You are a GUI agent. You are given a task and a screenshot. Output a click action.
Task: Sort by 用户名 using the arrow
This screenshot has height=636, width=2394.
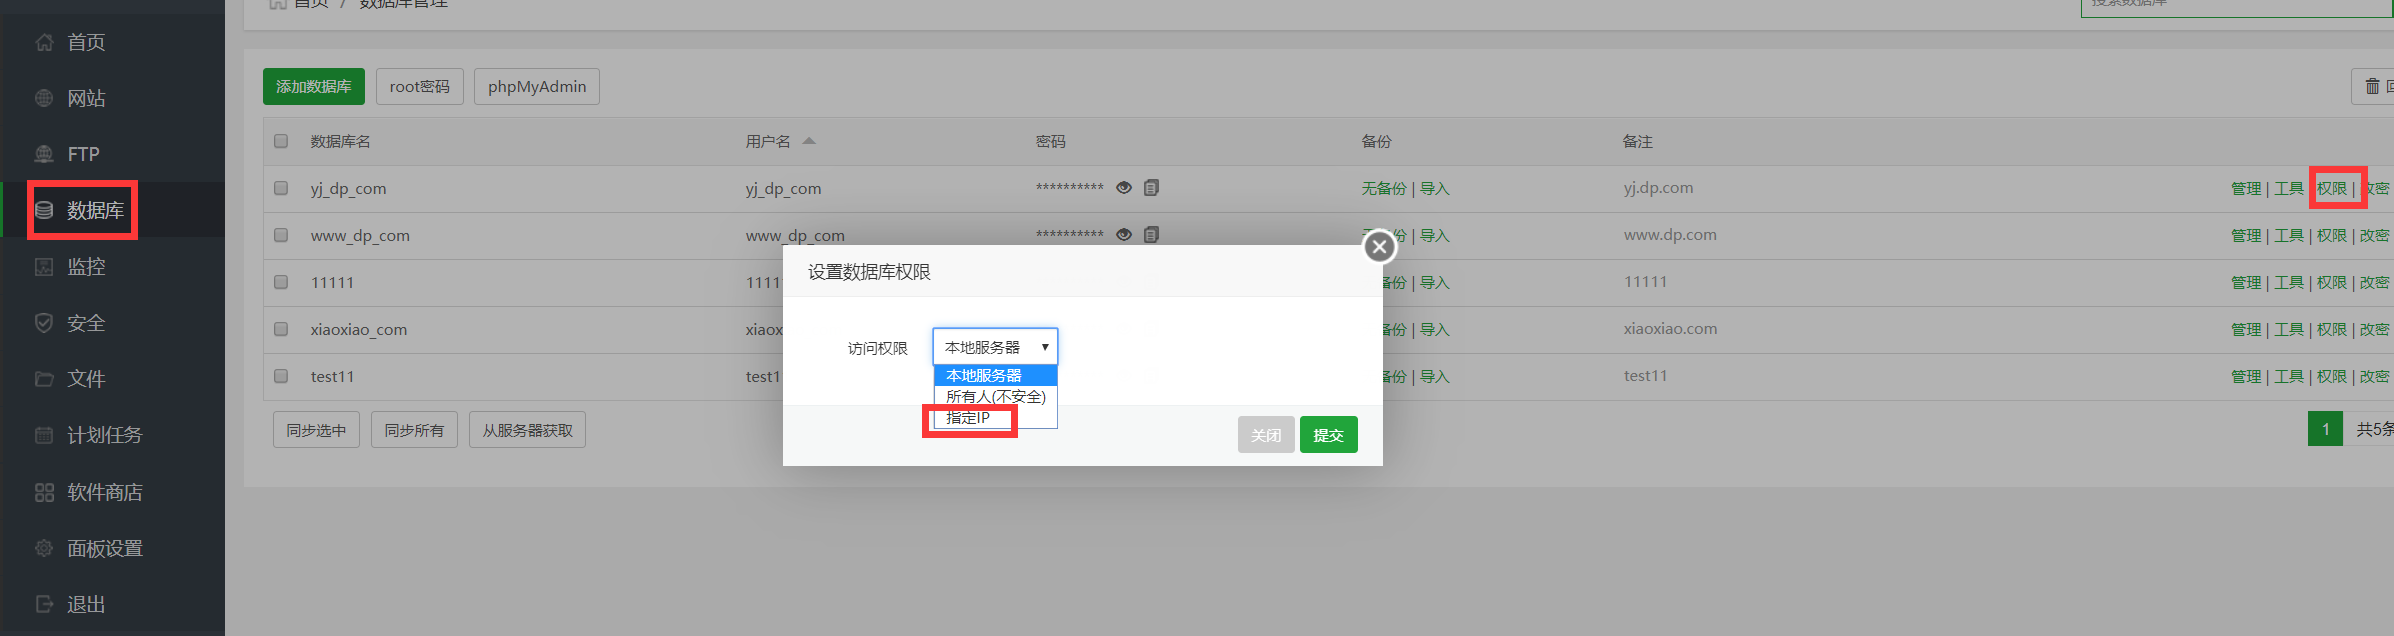click(809, 141)
